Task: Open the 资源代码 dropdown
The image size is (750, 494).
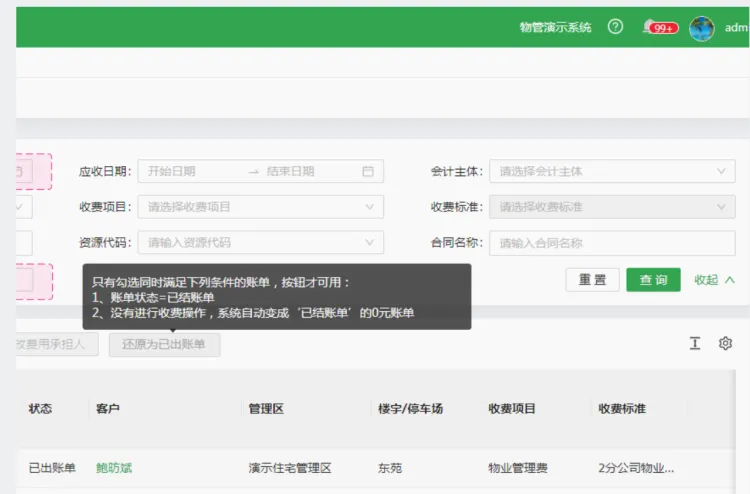Action: coord(261,242)
